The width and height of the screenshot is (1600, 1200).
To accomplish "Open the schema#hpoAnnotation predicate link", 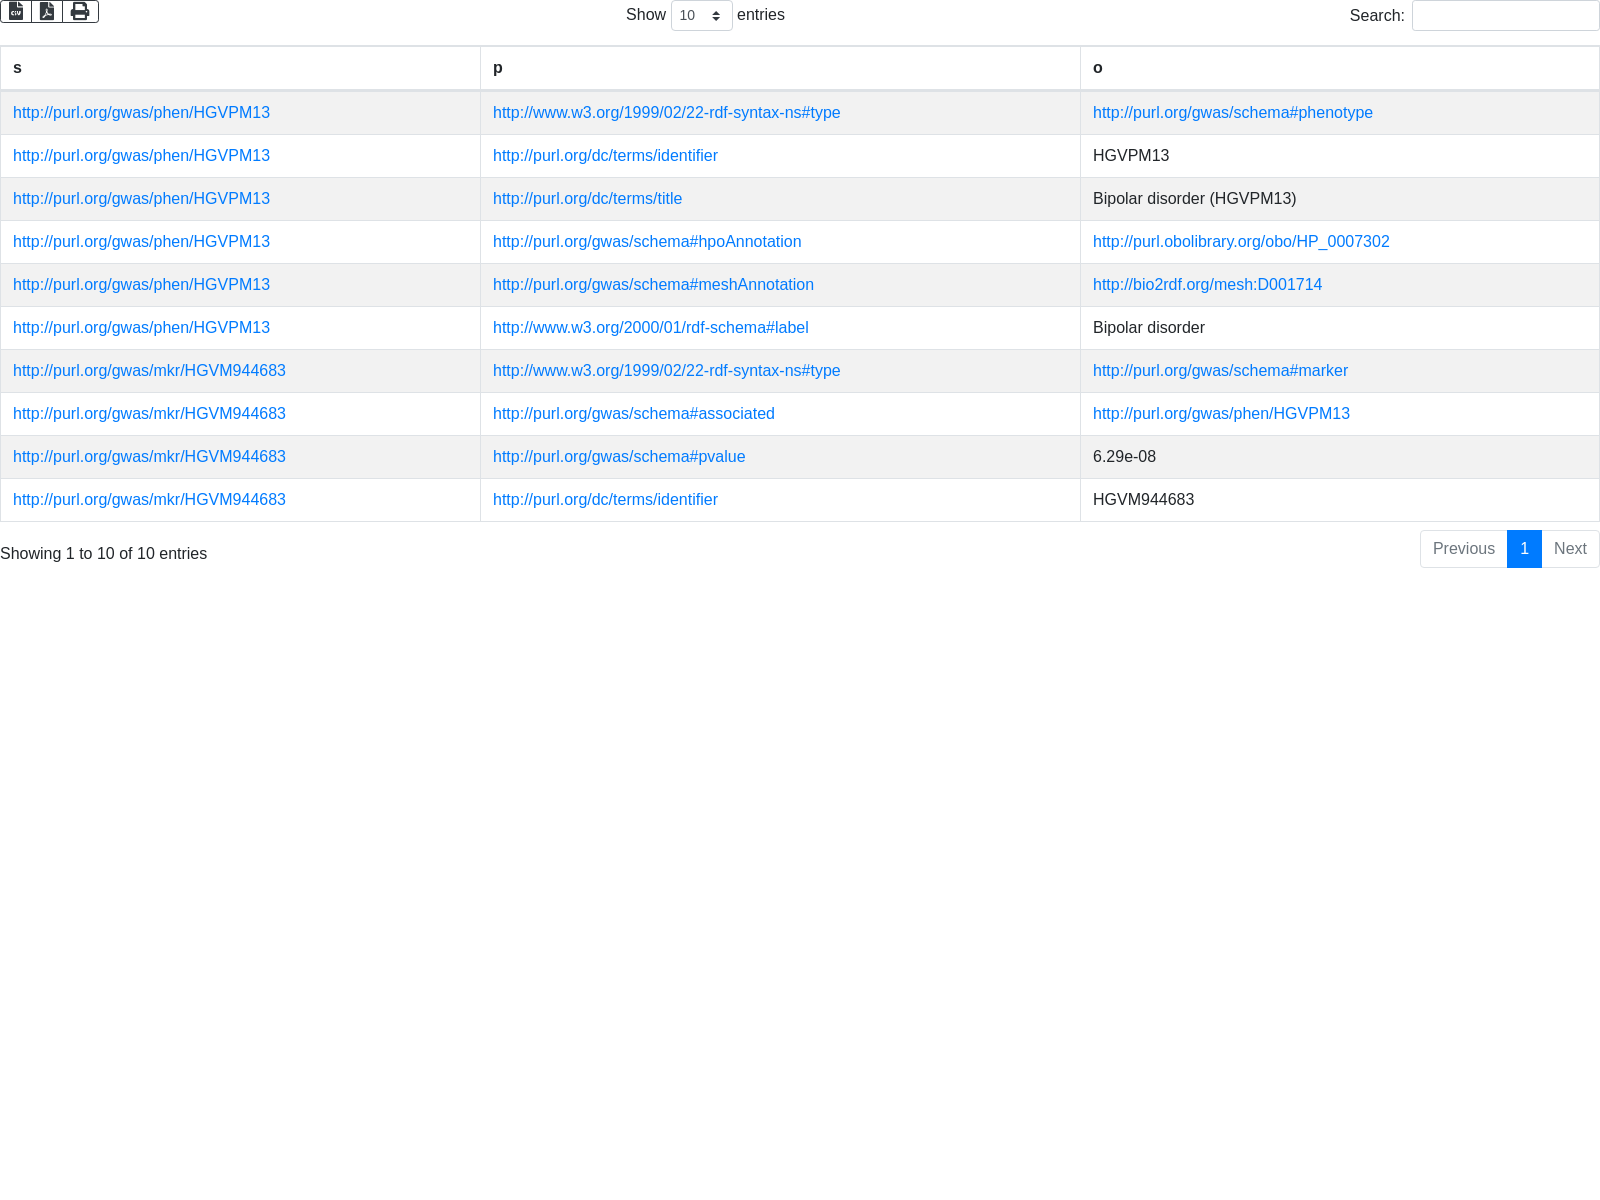I will pos(646,242).
